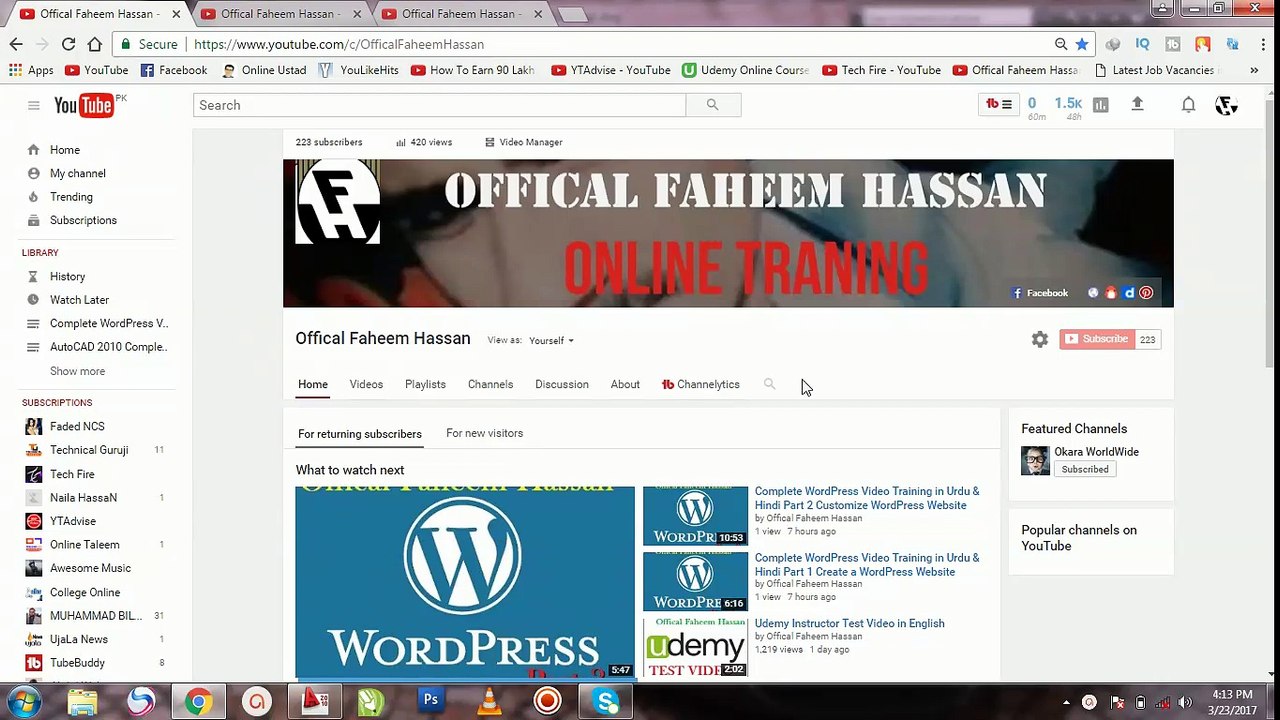Click the 223 subscriber count beside Subscribe
1280x720 pixels.
click(x=1148, y=340)
